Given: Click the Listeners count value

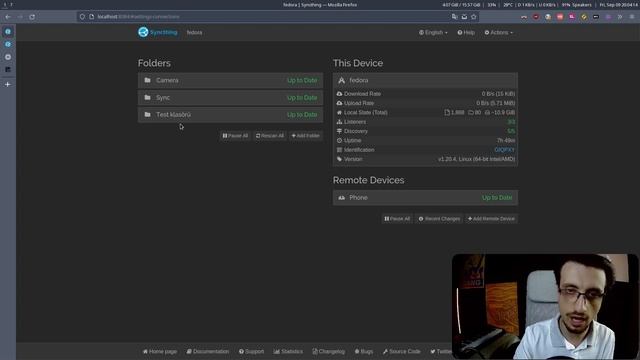Looking at the screenshot, I should click(x=511, y=122).
